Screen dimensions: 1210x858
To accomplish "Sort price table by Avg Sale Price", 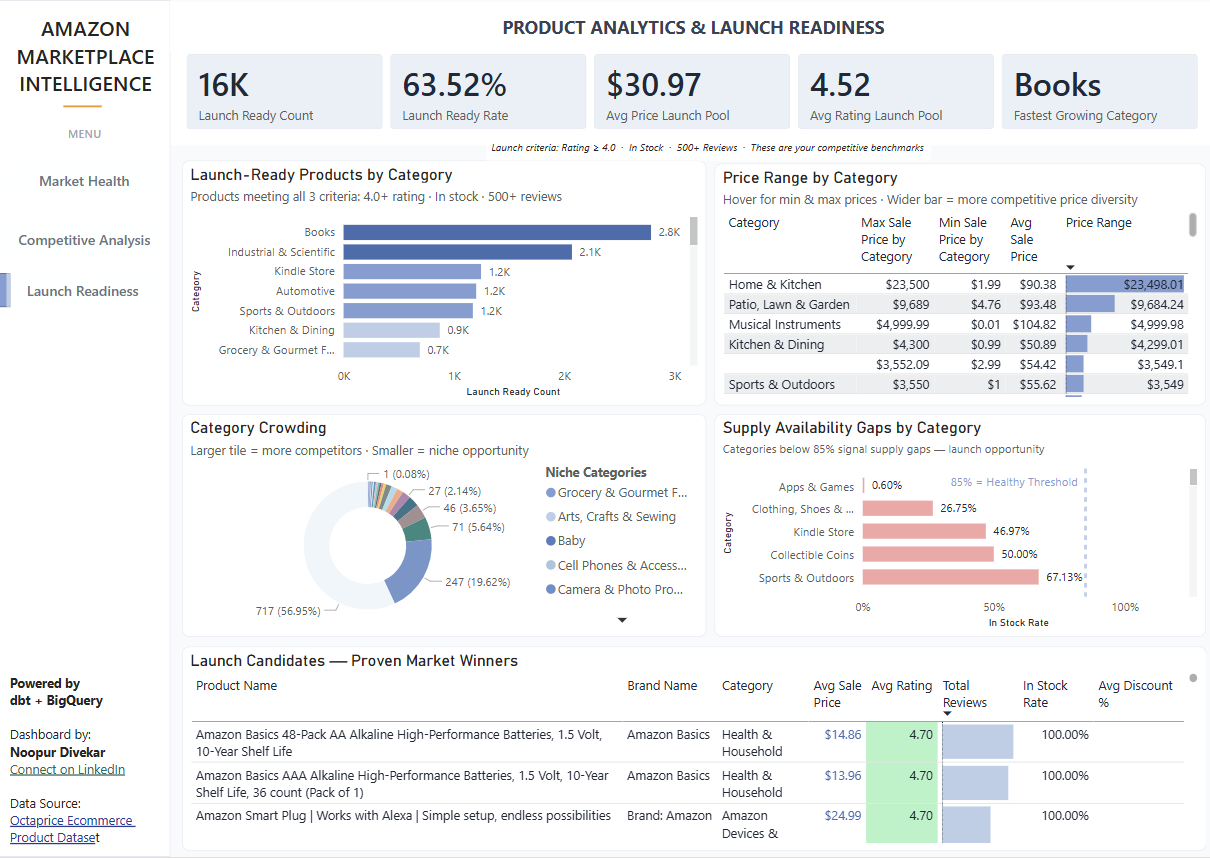I will tap(1024, 240).
